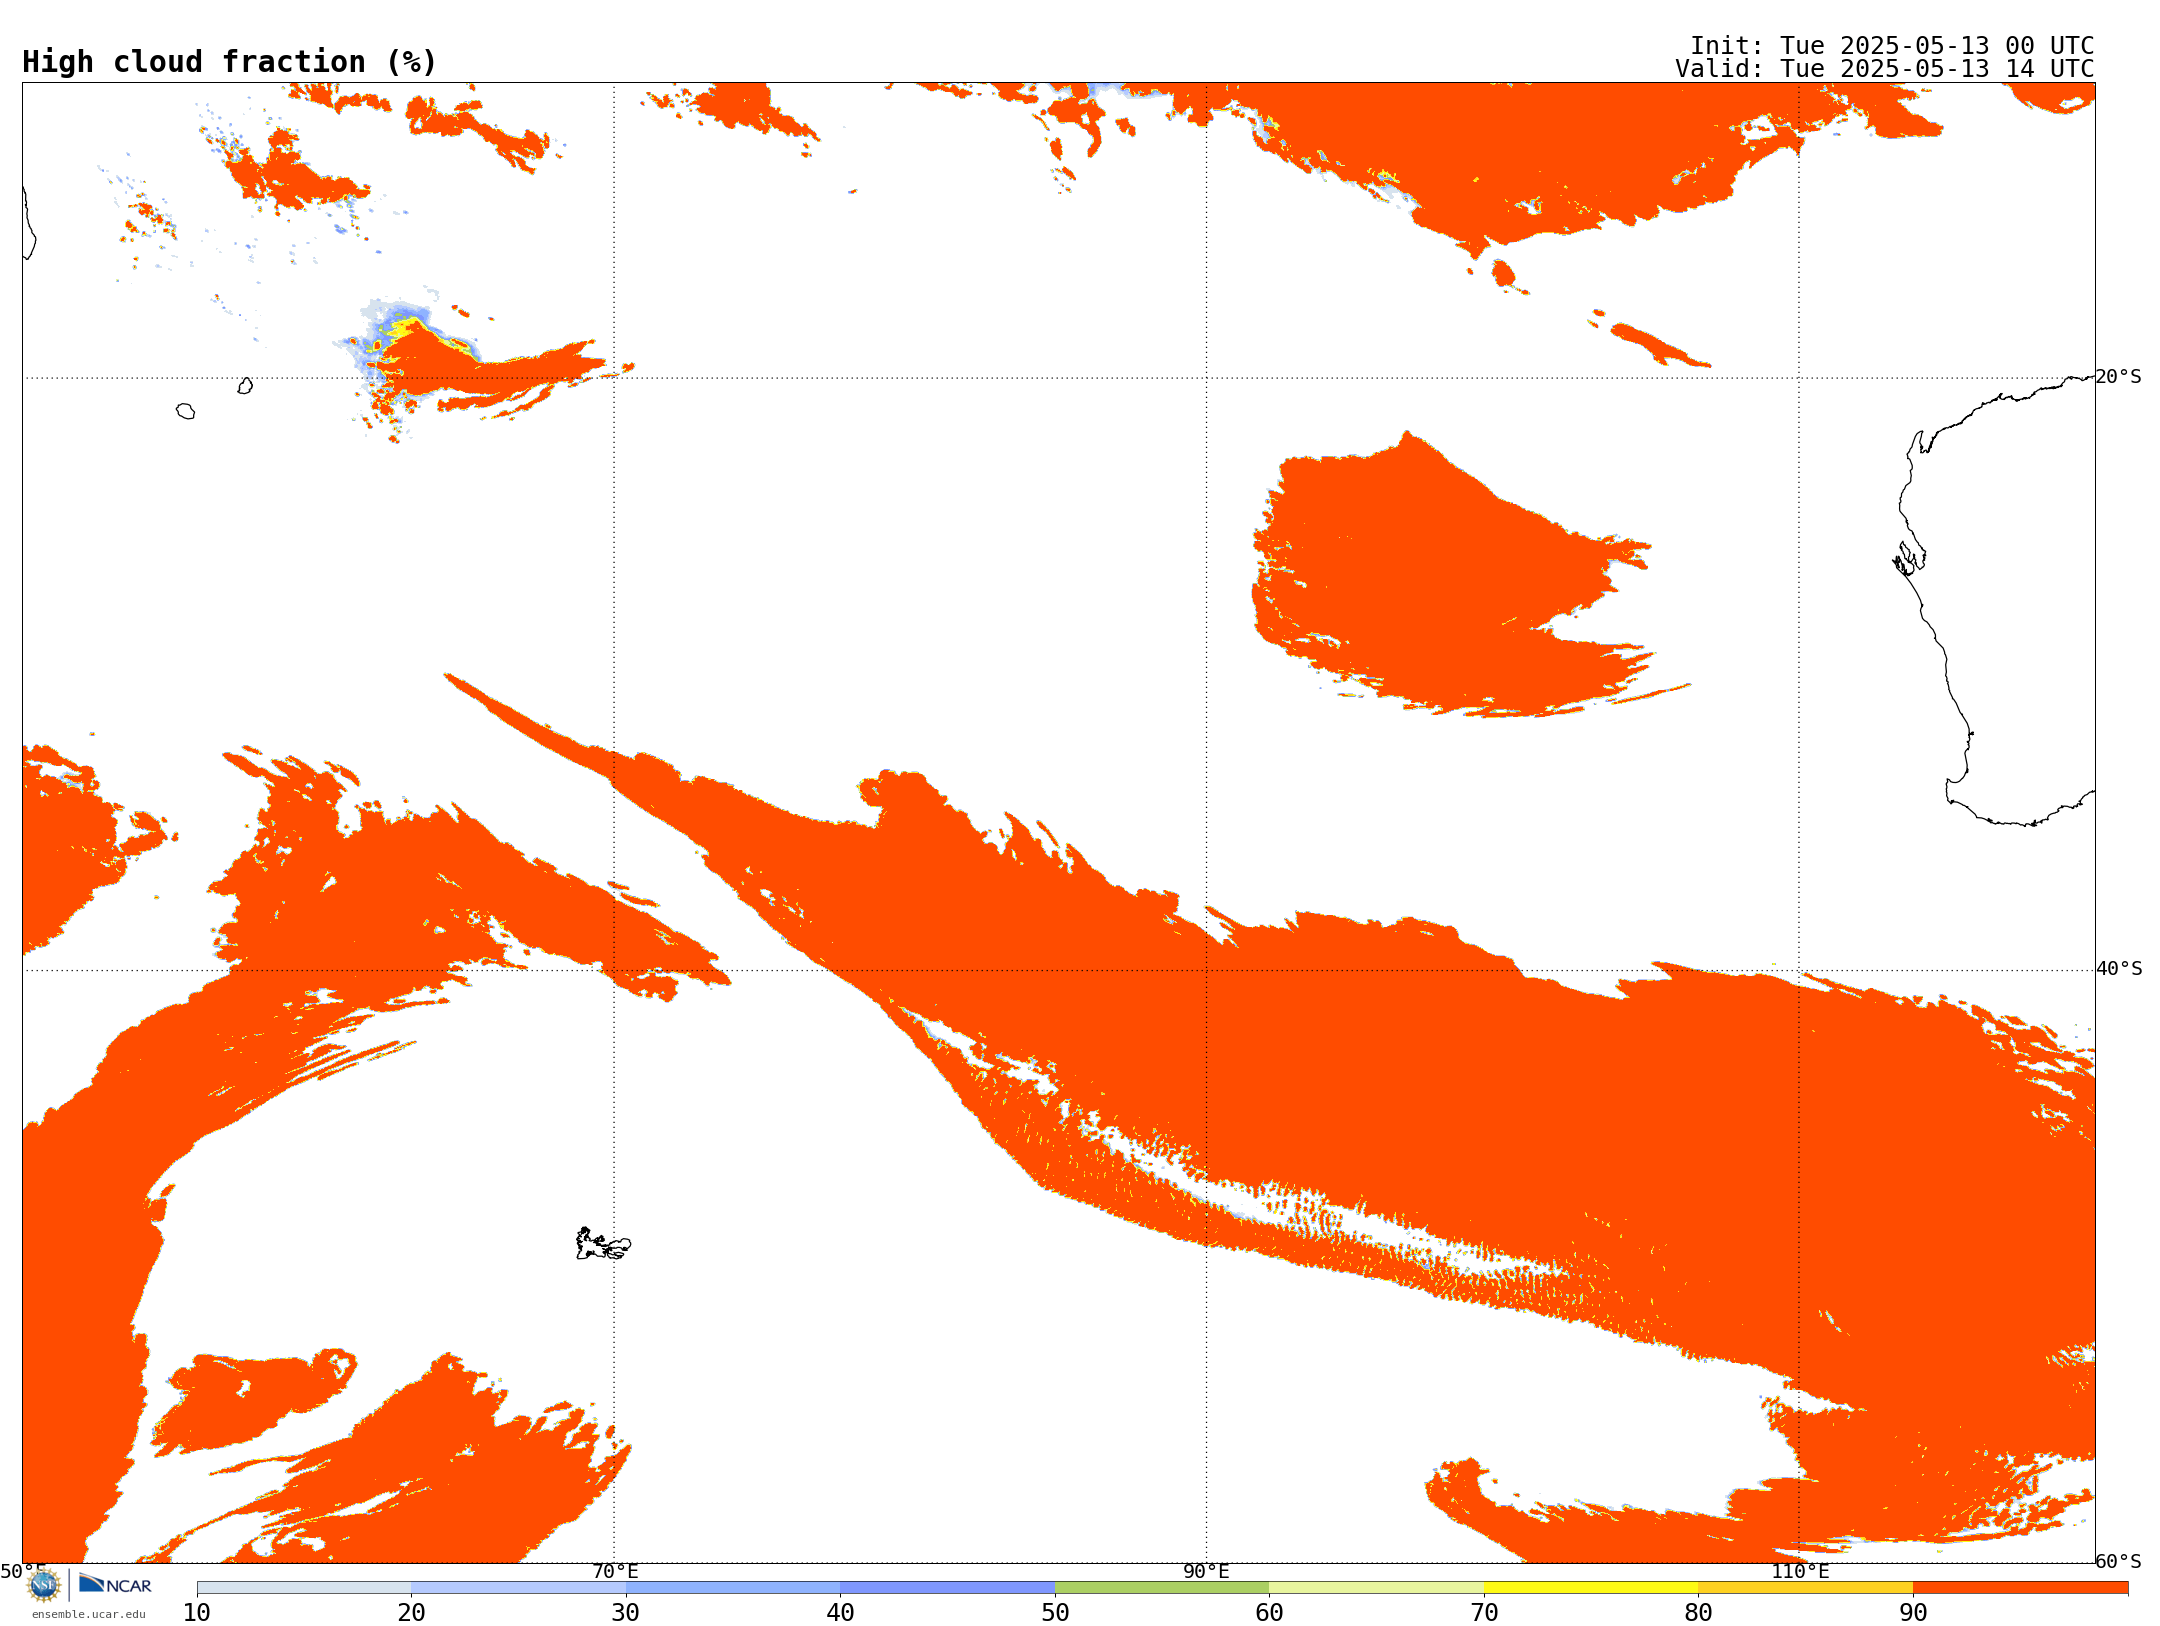Pick the pale yellow-green 60-70 colorbar swatch

click(1376, 1588)
